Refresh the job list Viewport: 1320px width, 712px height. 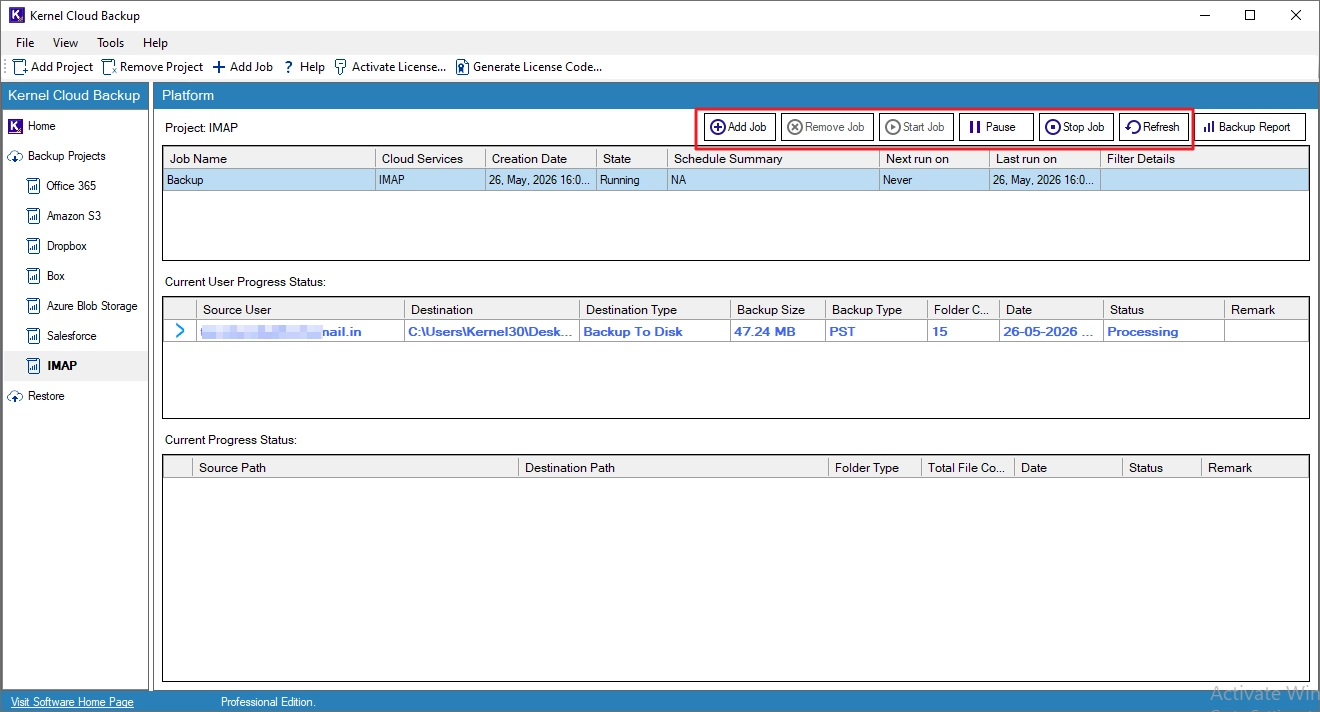pos(1153,127)
